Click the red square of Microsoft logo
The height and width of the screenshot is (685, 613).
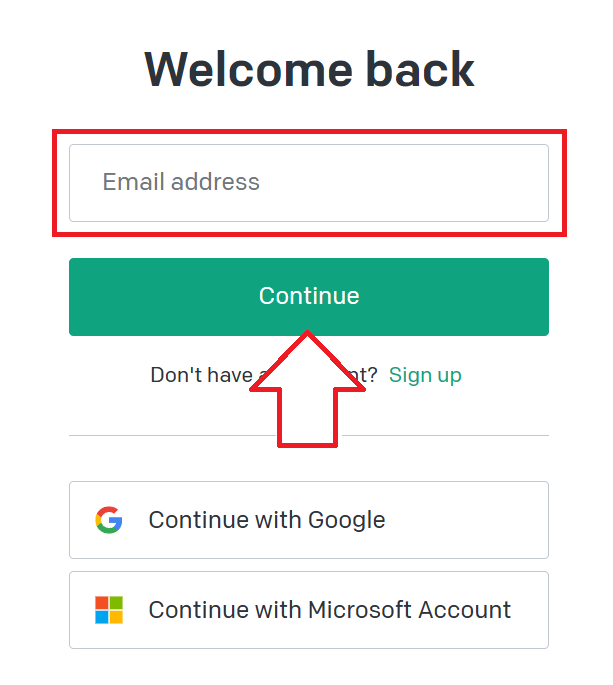coord(102,603)
